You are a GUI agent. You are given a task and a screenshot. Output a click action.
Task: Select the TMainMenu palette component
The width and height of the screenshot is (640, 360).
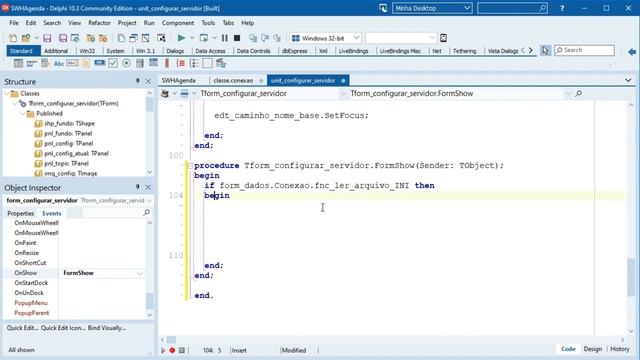pyautogui.click(x=32, y=63)
